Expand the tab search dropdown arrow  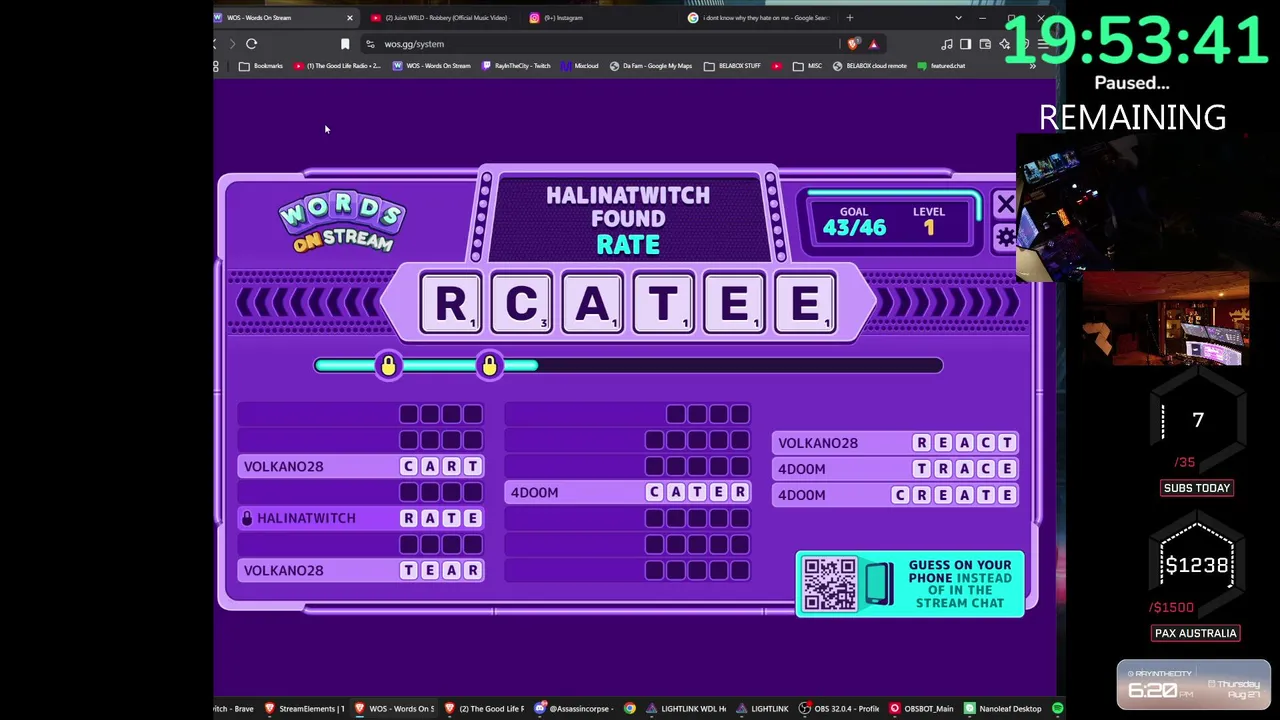click(958, 18)
